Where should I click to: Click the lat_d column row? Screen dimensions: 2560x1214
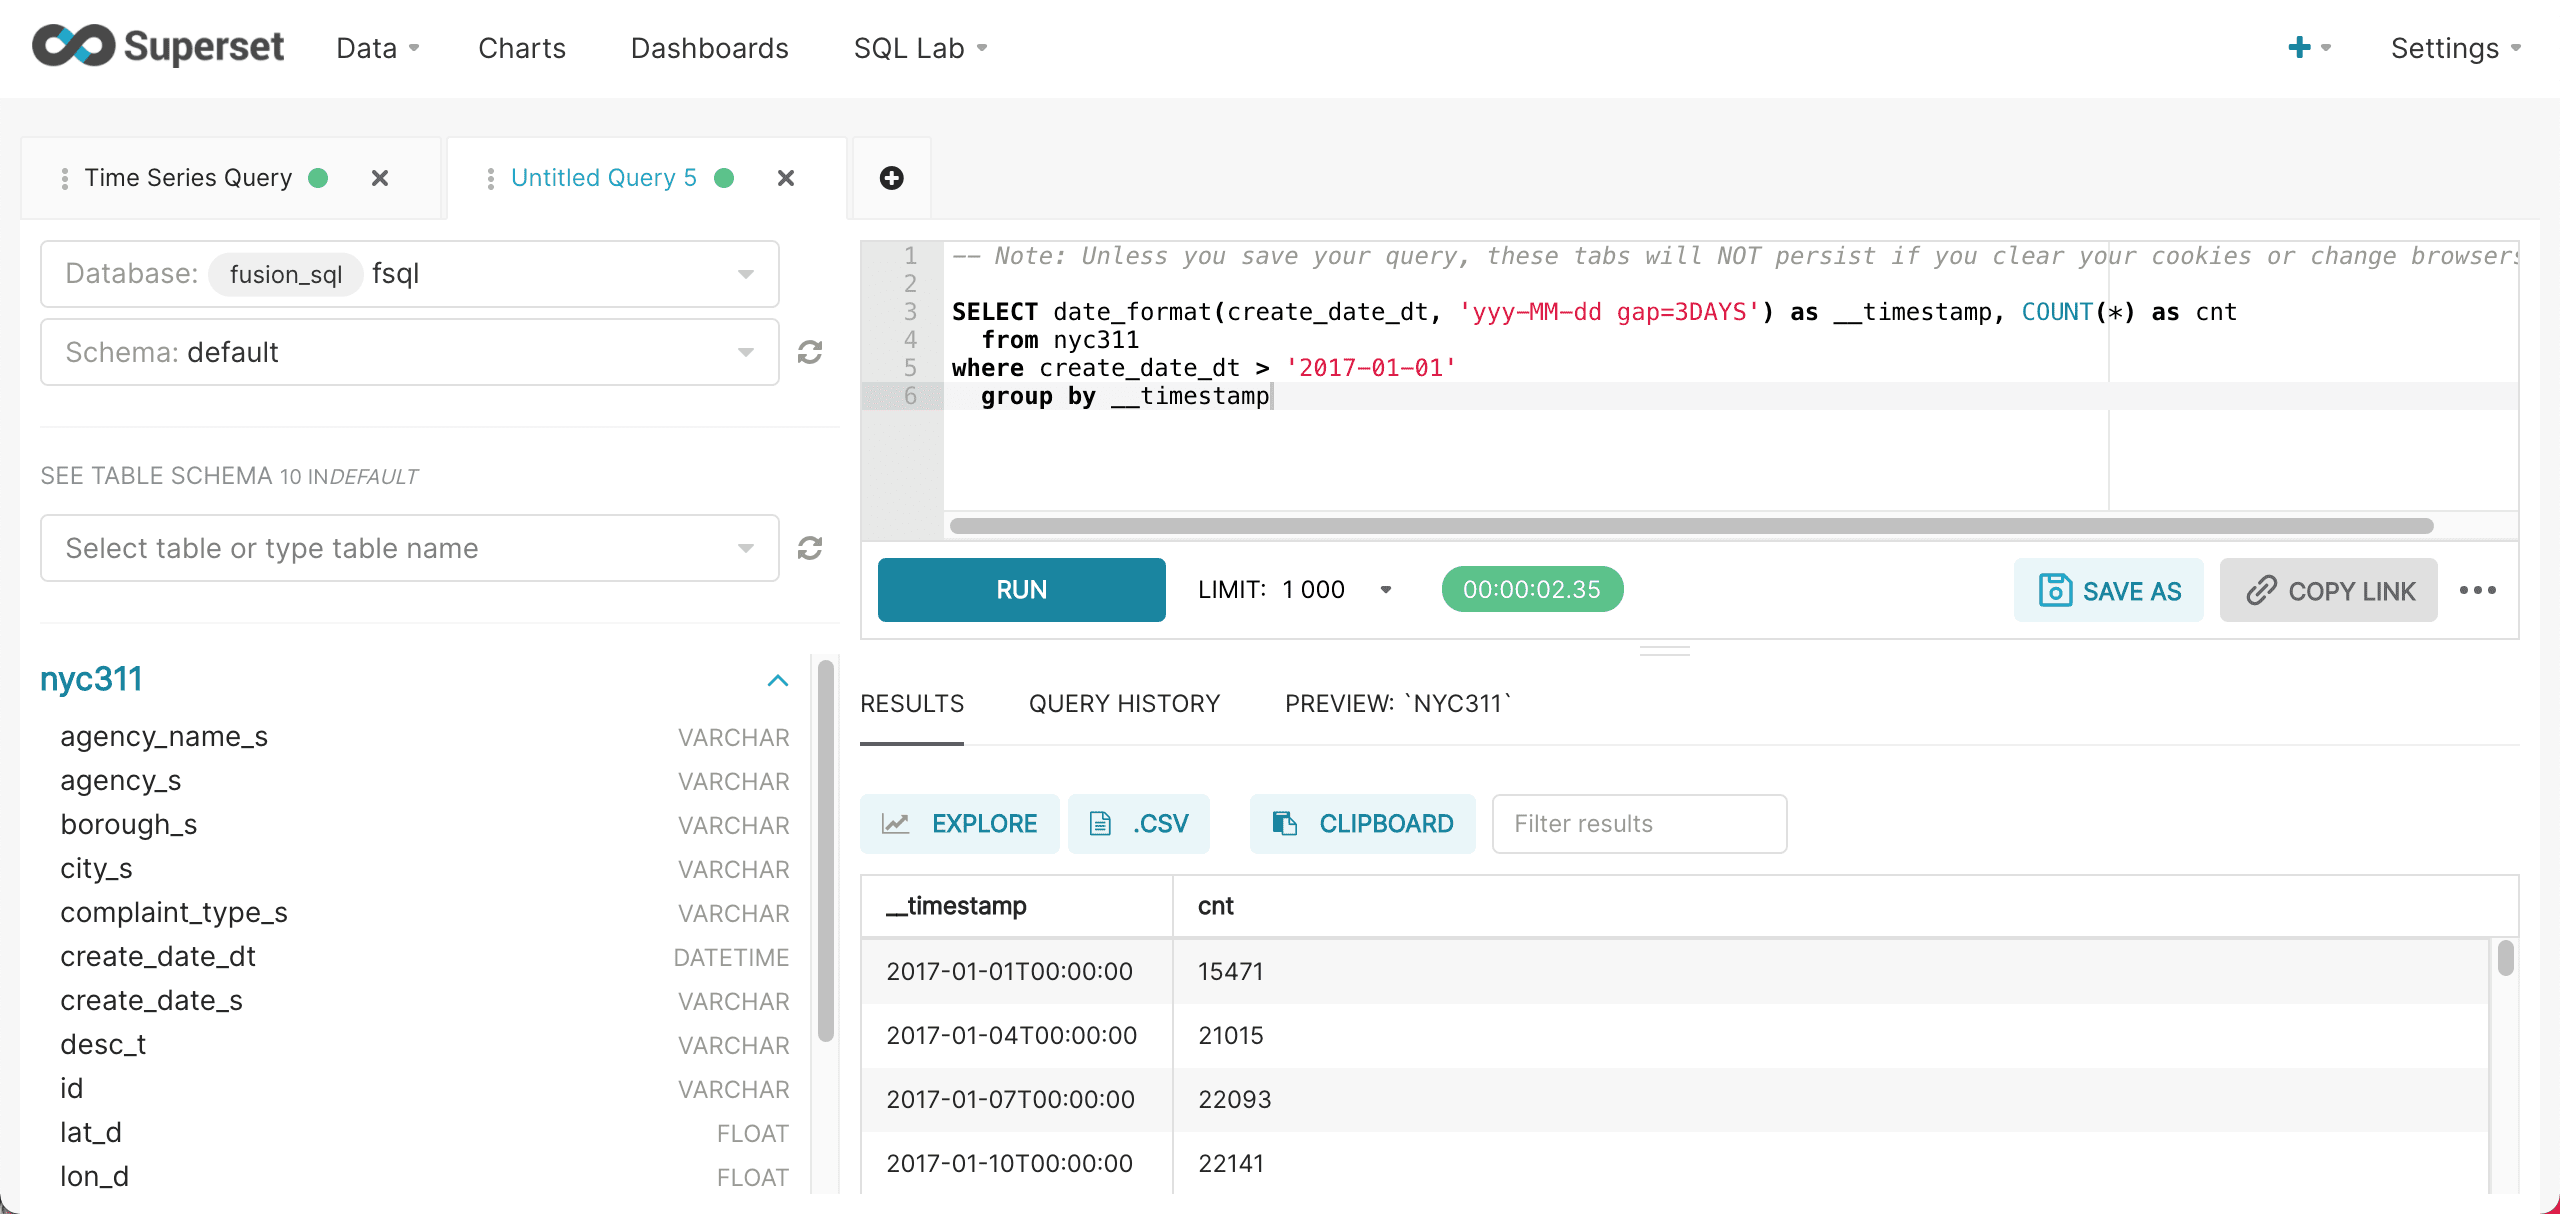425,1133
